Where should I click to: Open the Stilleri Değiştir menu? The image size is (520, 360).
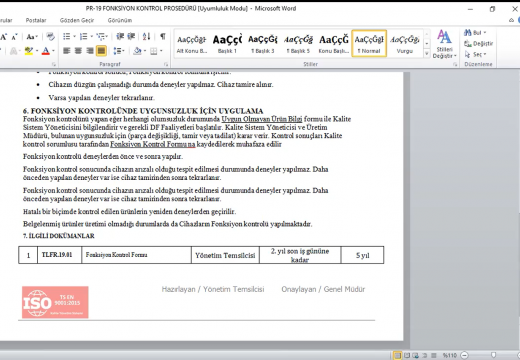tap(444, 44)
